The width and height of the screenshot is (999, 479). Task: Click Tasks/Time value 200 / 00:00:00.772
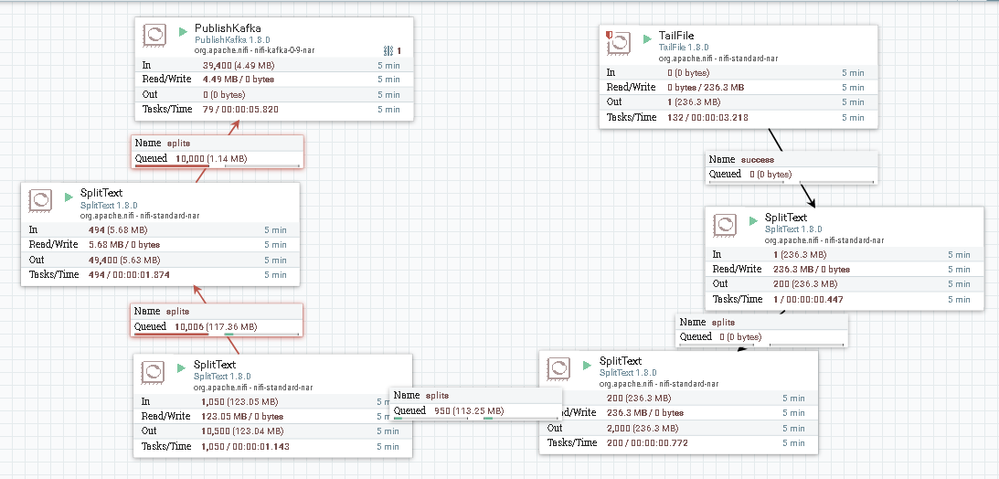[647, 443]
